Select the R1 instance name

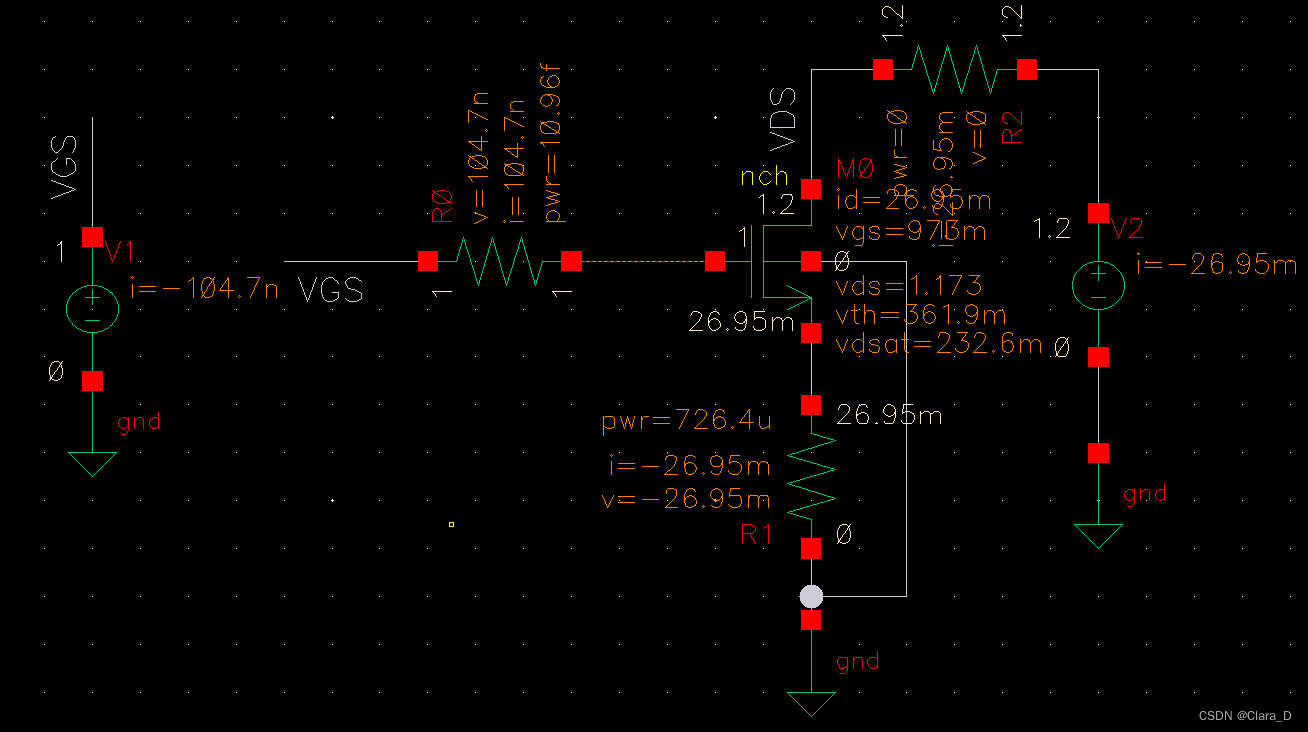pyautogui.click(x=756, y=535)
